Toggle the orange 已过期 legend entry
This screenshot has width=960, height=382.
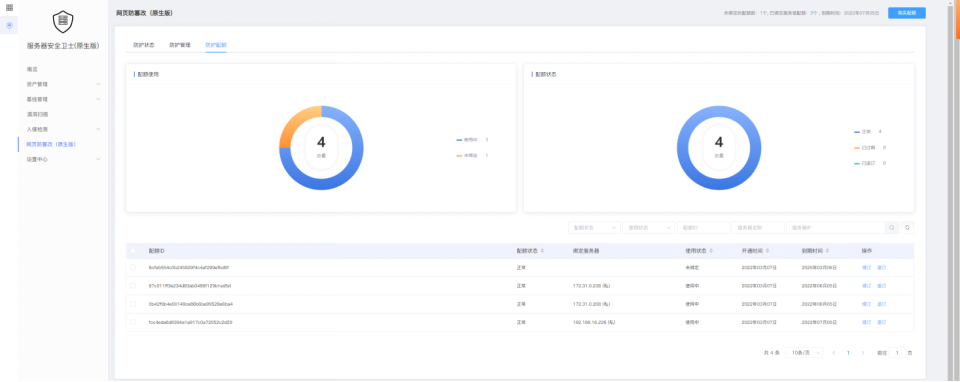pos(870,148)
